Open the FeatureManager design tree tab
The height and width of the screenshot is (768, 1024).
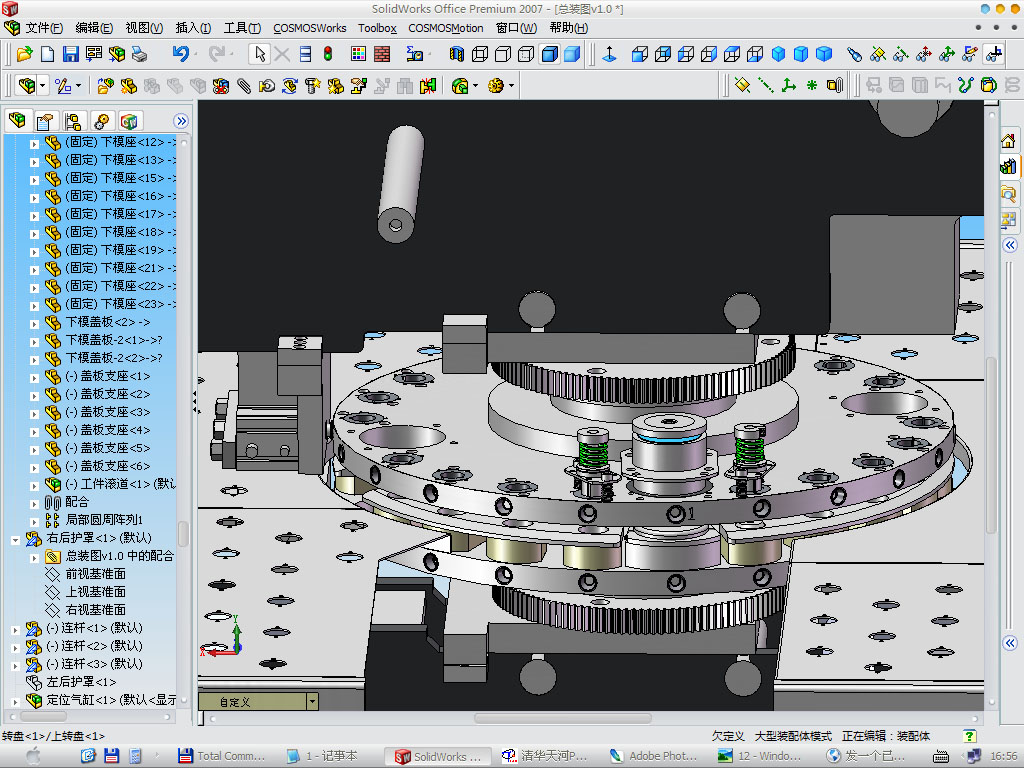(x=18, y=121)
